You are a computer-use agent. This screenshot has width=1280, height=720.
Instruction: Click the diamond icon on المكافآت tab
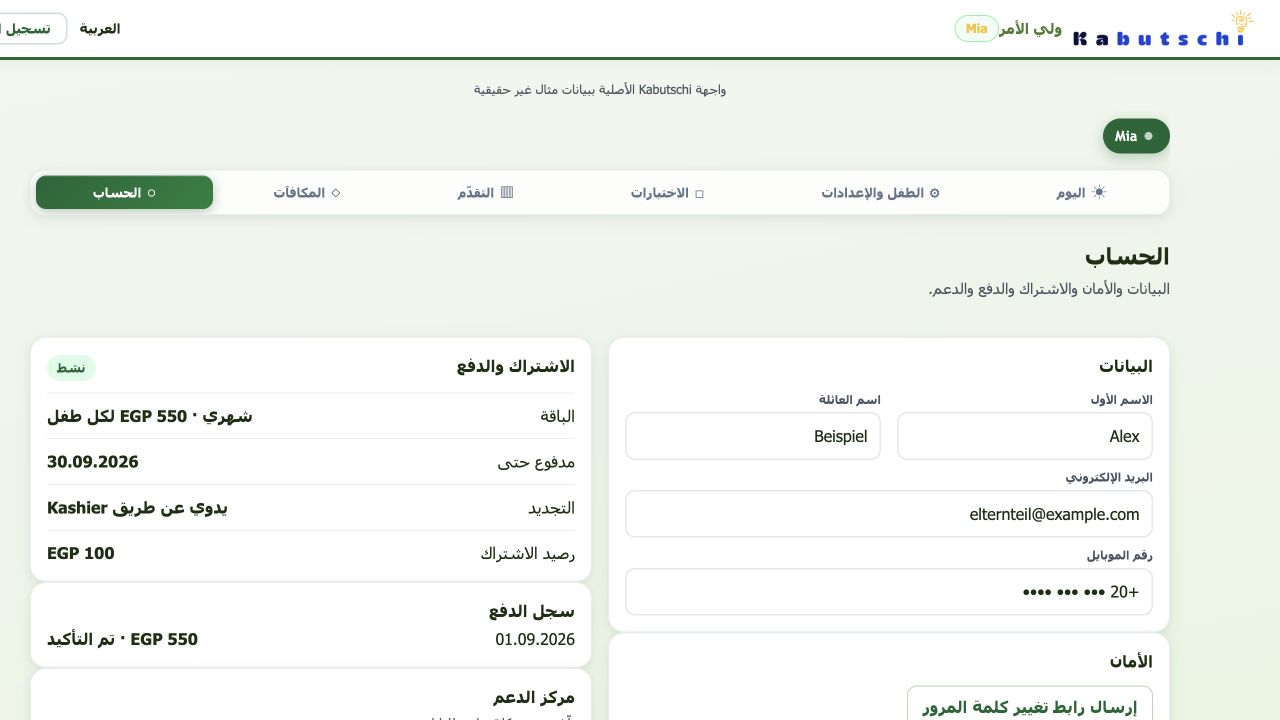pos(336,193)
